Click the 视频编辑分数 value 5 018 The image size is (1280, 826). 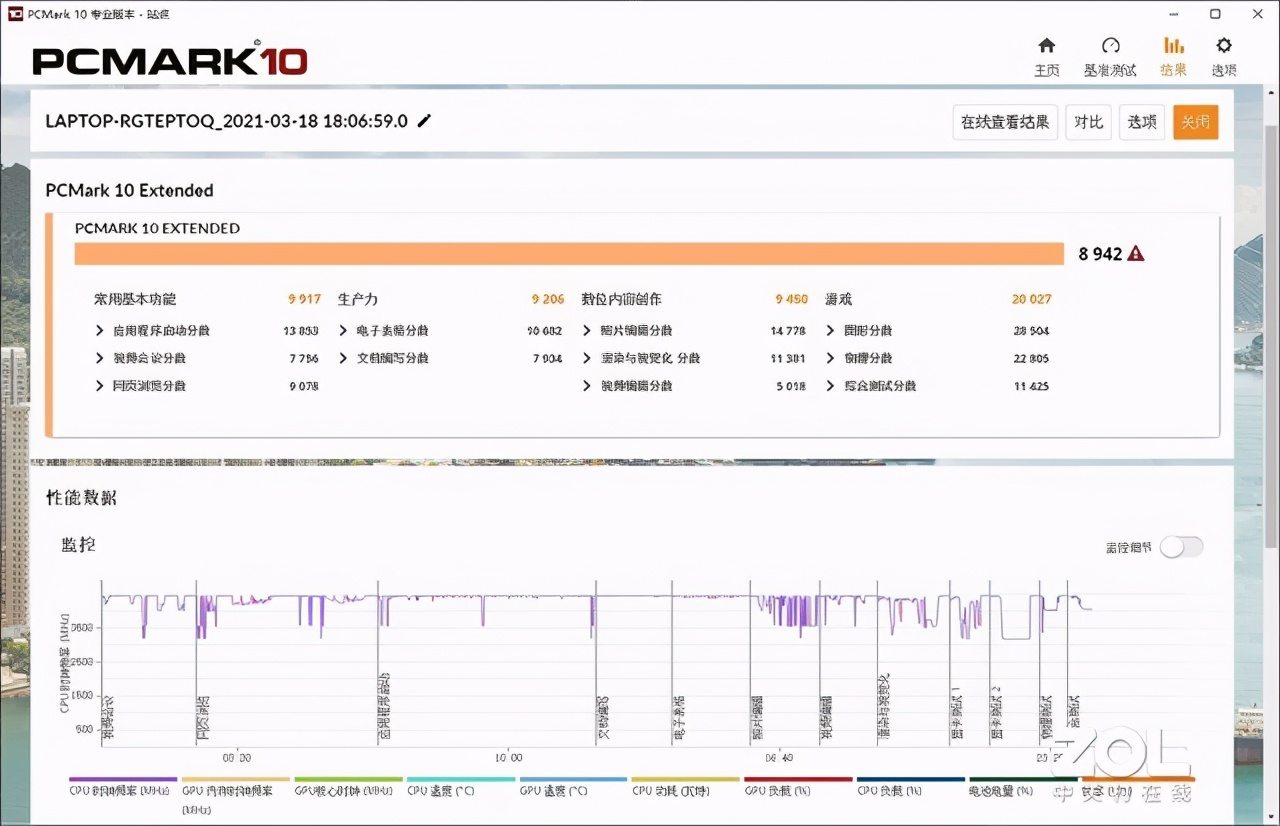(x=791, y=386)
